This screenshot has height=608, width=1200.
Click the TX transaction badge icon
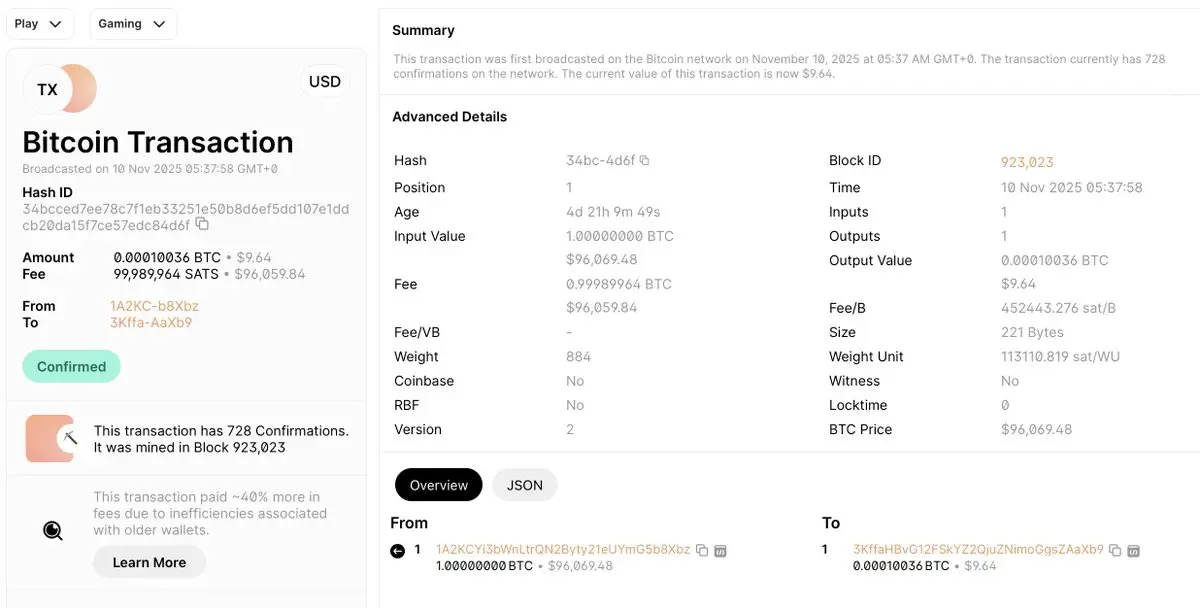tap(48, 89)
